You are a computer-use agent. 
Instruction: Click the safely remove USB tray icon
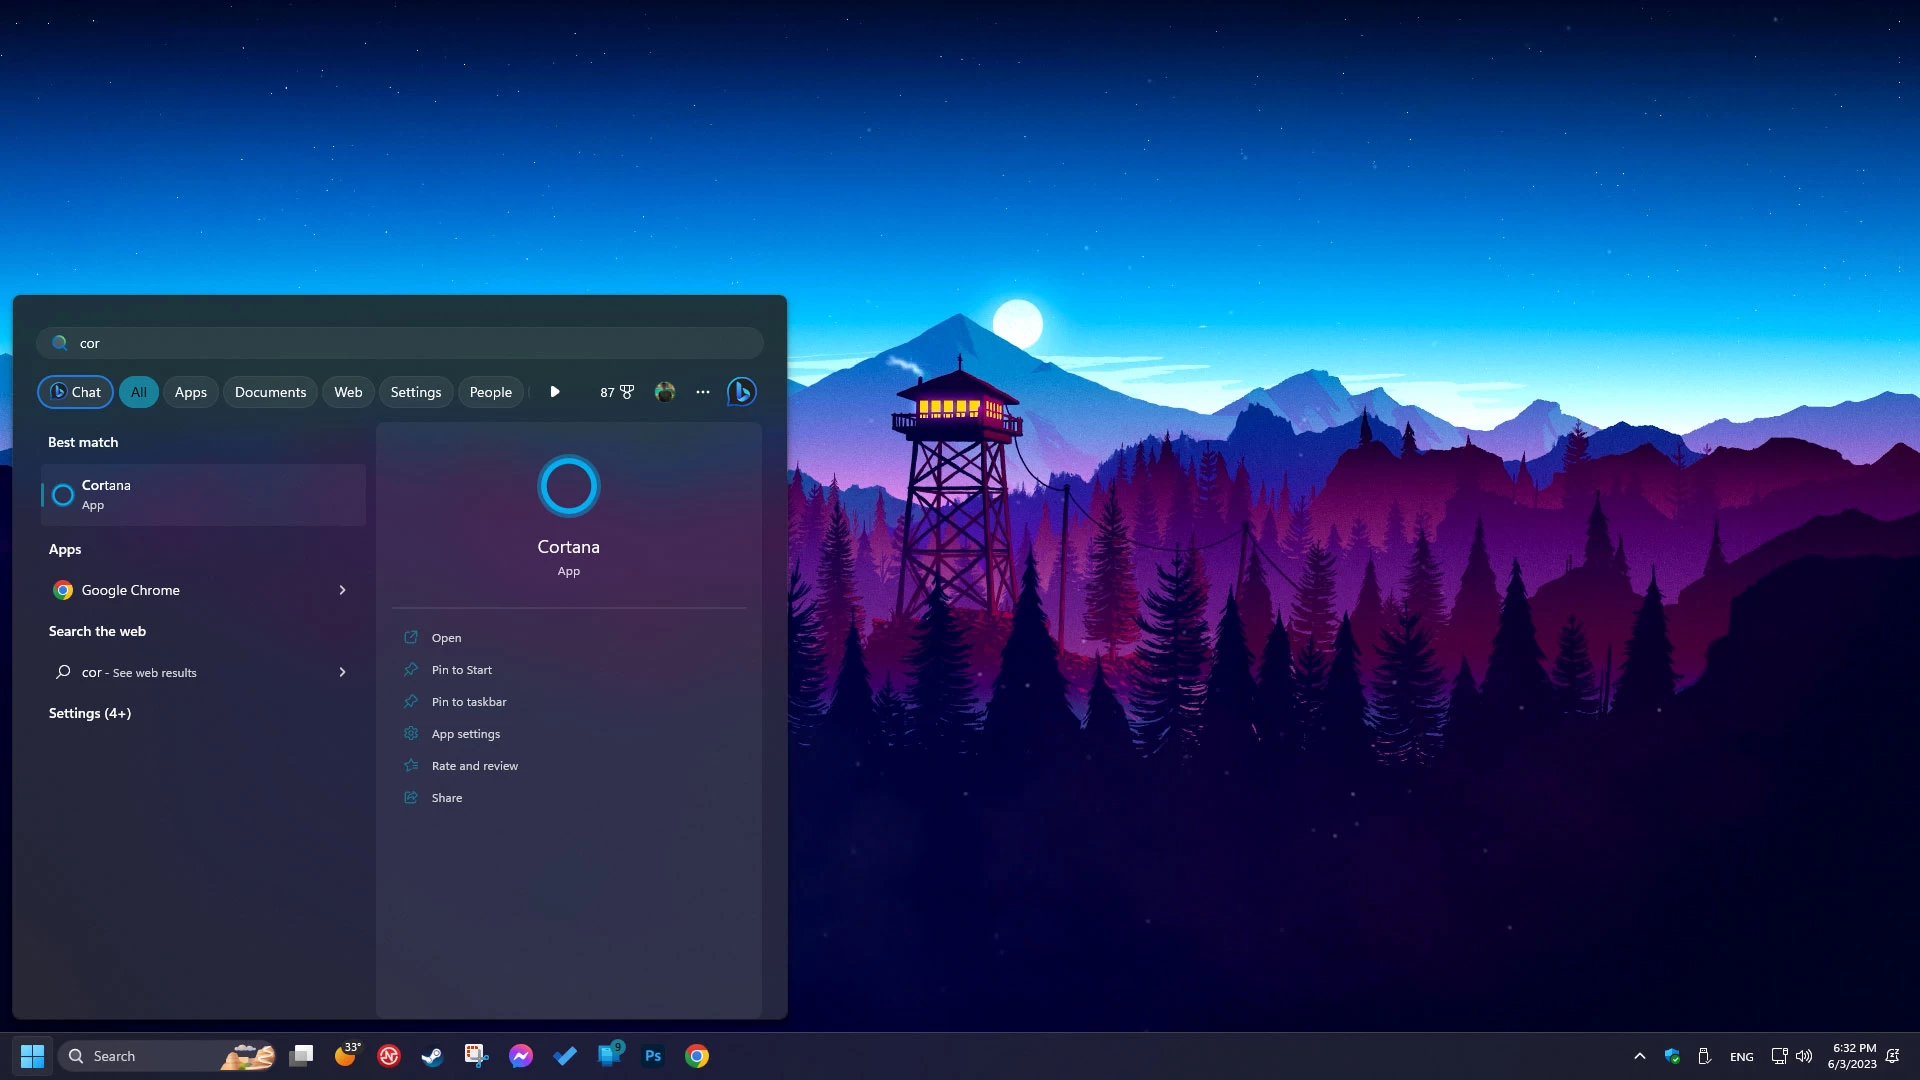click(1705, 1056)
